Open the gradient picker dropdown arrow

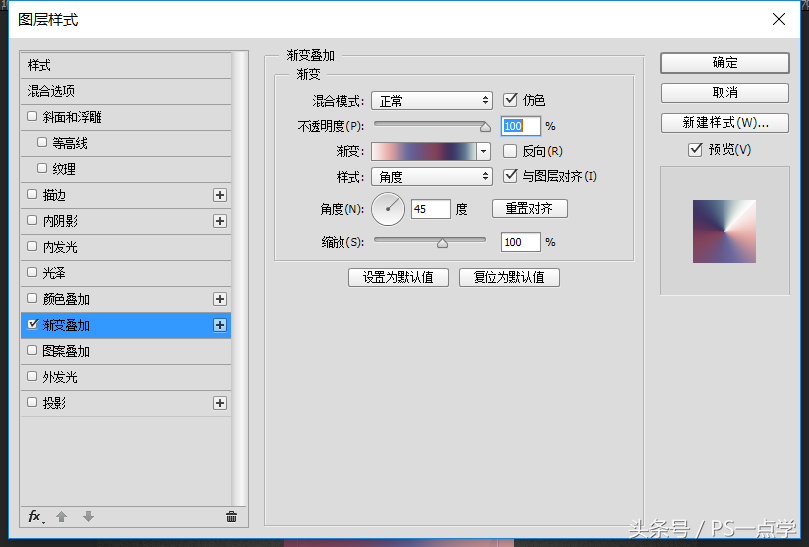click(483, 151)
